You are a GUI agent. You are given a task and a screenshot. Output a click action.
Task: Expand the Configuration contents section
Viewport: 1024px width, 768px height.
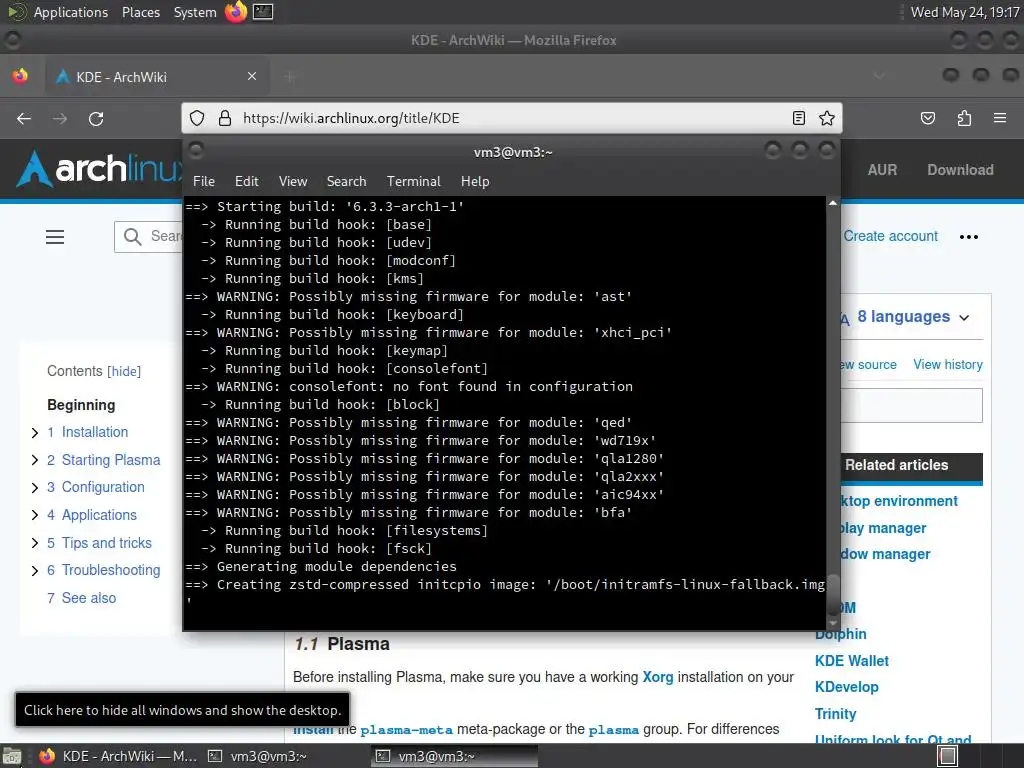point(35,487)
